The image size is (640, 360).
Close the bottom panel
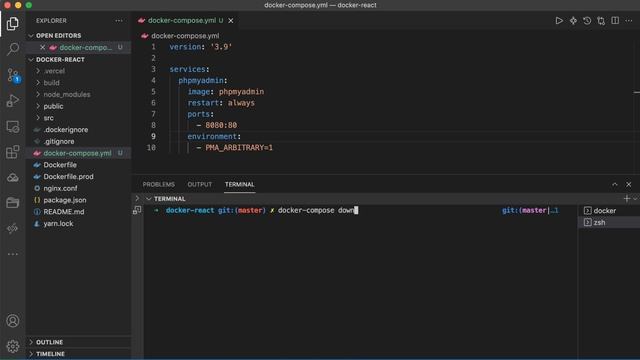point(629,184)
